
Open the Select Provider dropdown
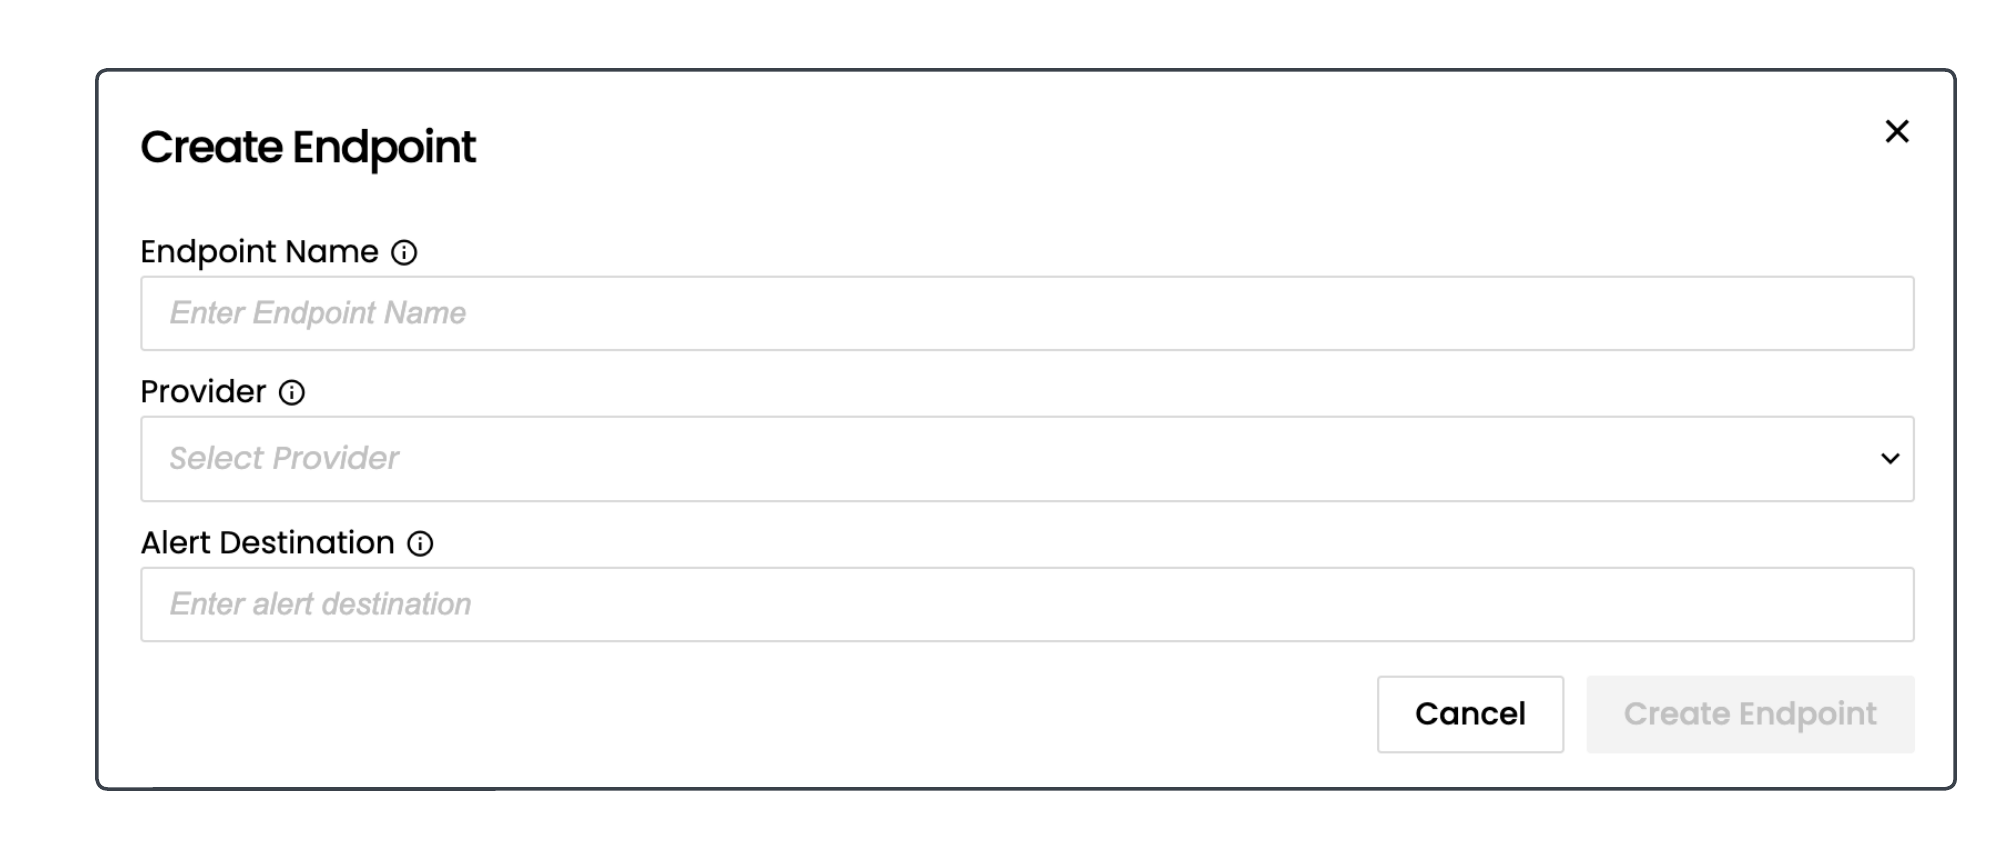1026,459
